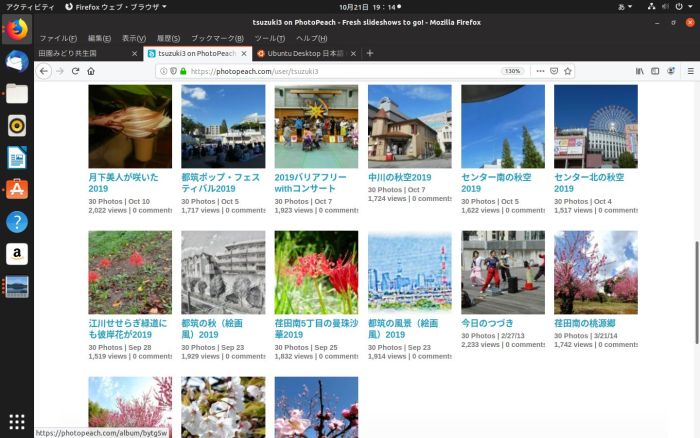Reload the page with the refresh icon
This screenshot has width=700, height=438.
(75, 71)
